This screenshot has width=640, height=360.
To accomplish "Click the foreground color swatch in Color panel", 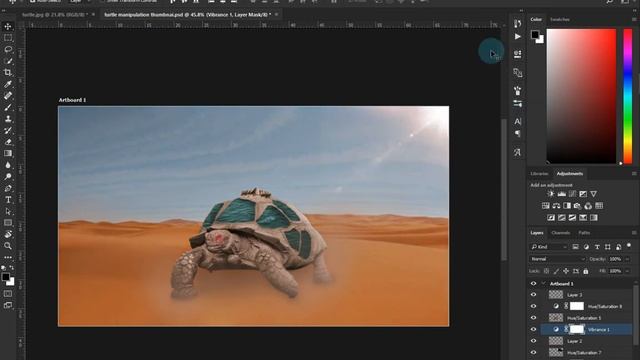I will click(535, 35).
